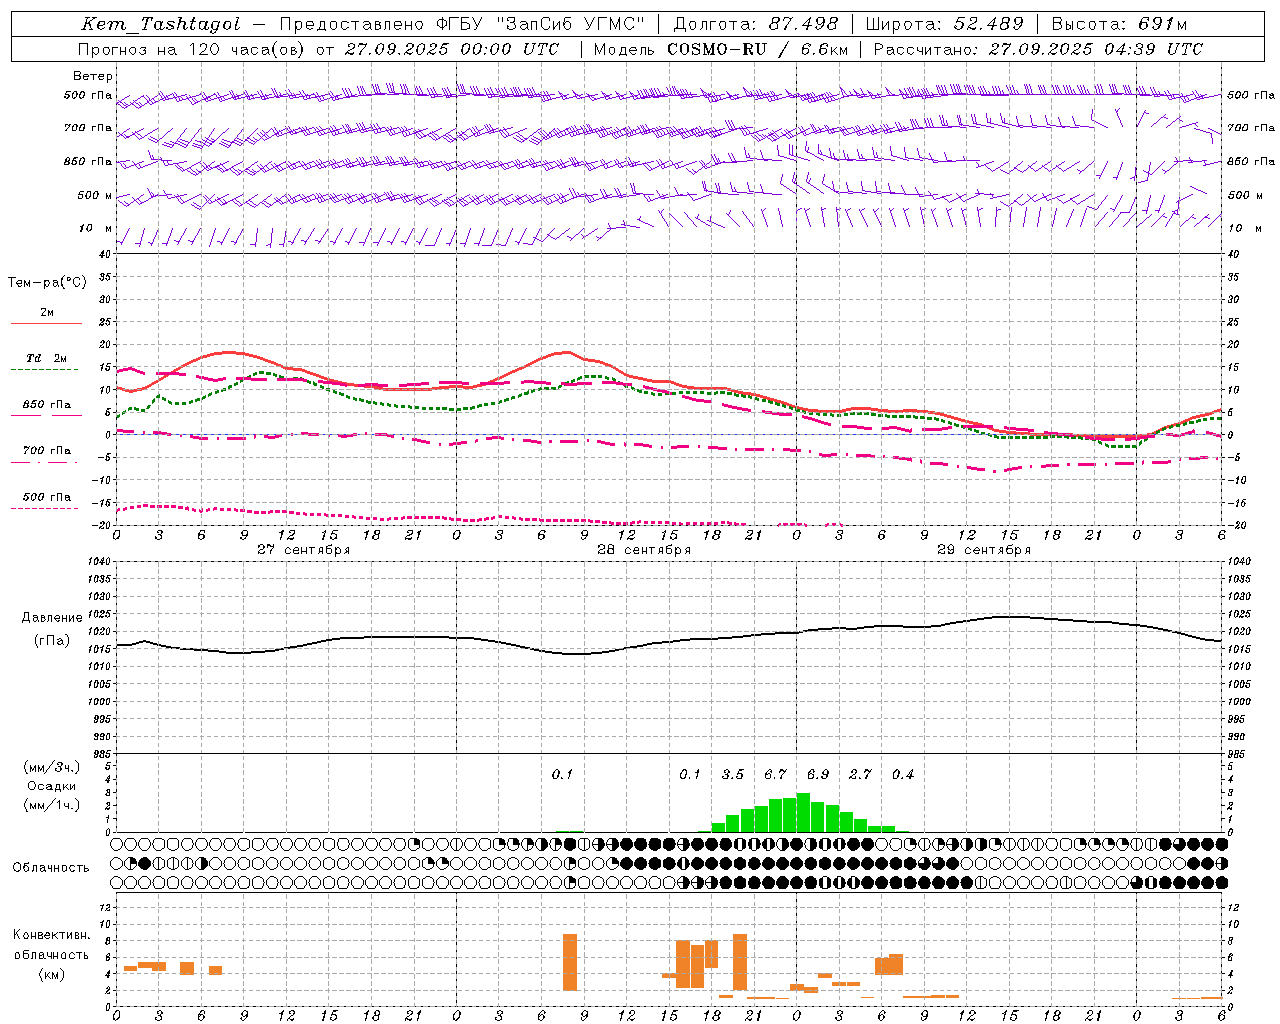This screenshot has width=1280, height=1024.
Task: Select the Широта: 52.489 header field
Action: point(945,25)
